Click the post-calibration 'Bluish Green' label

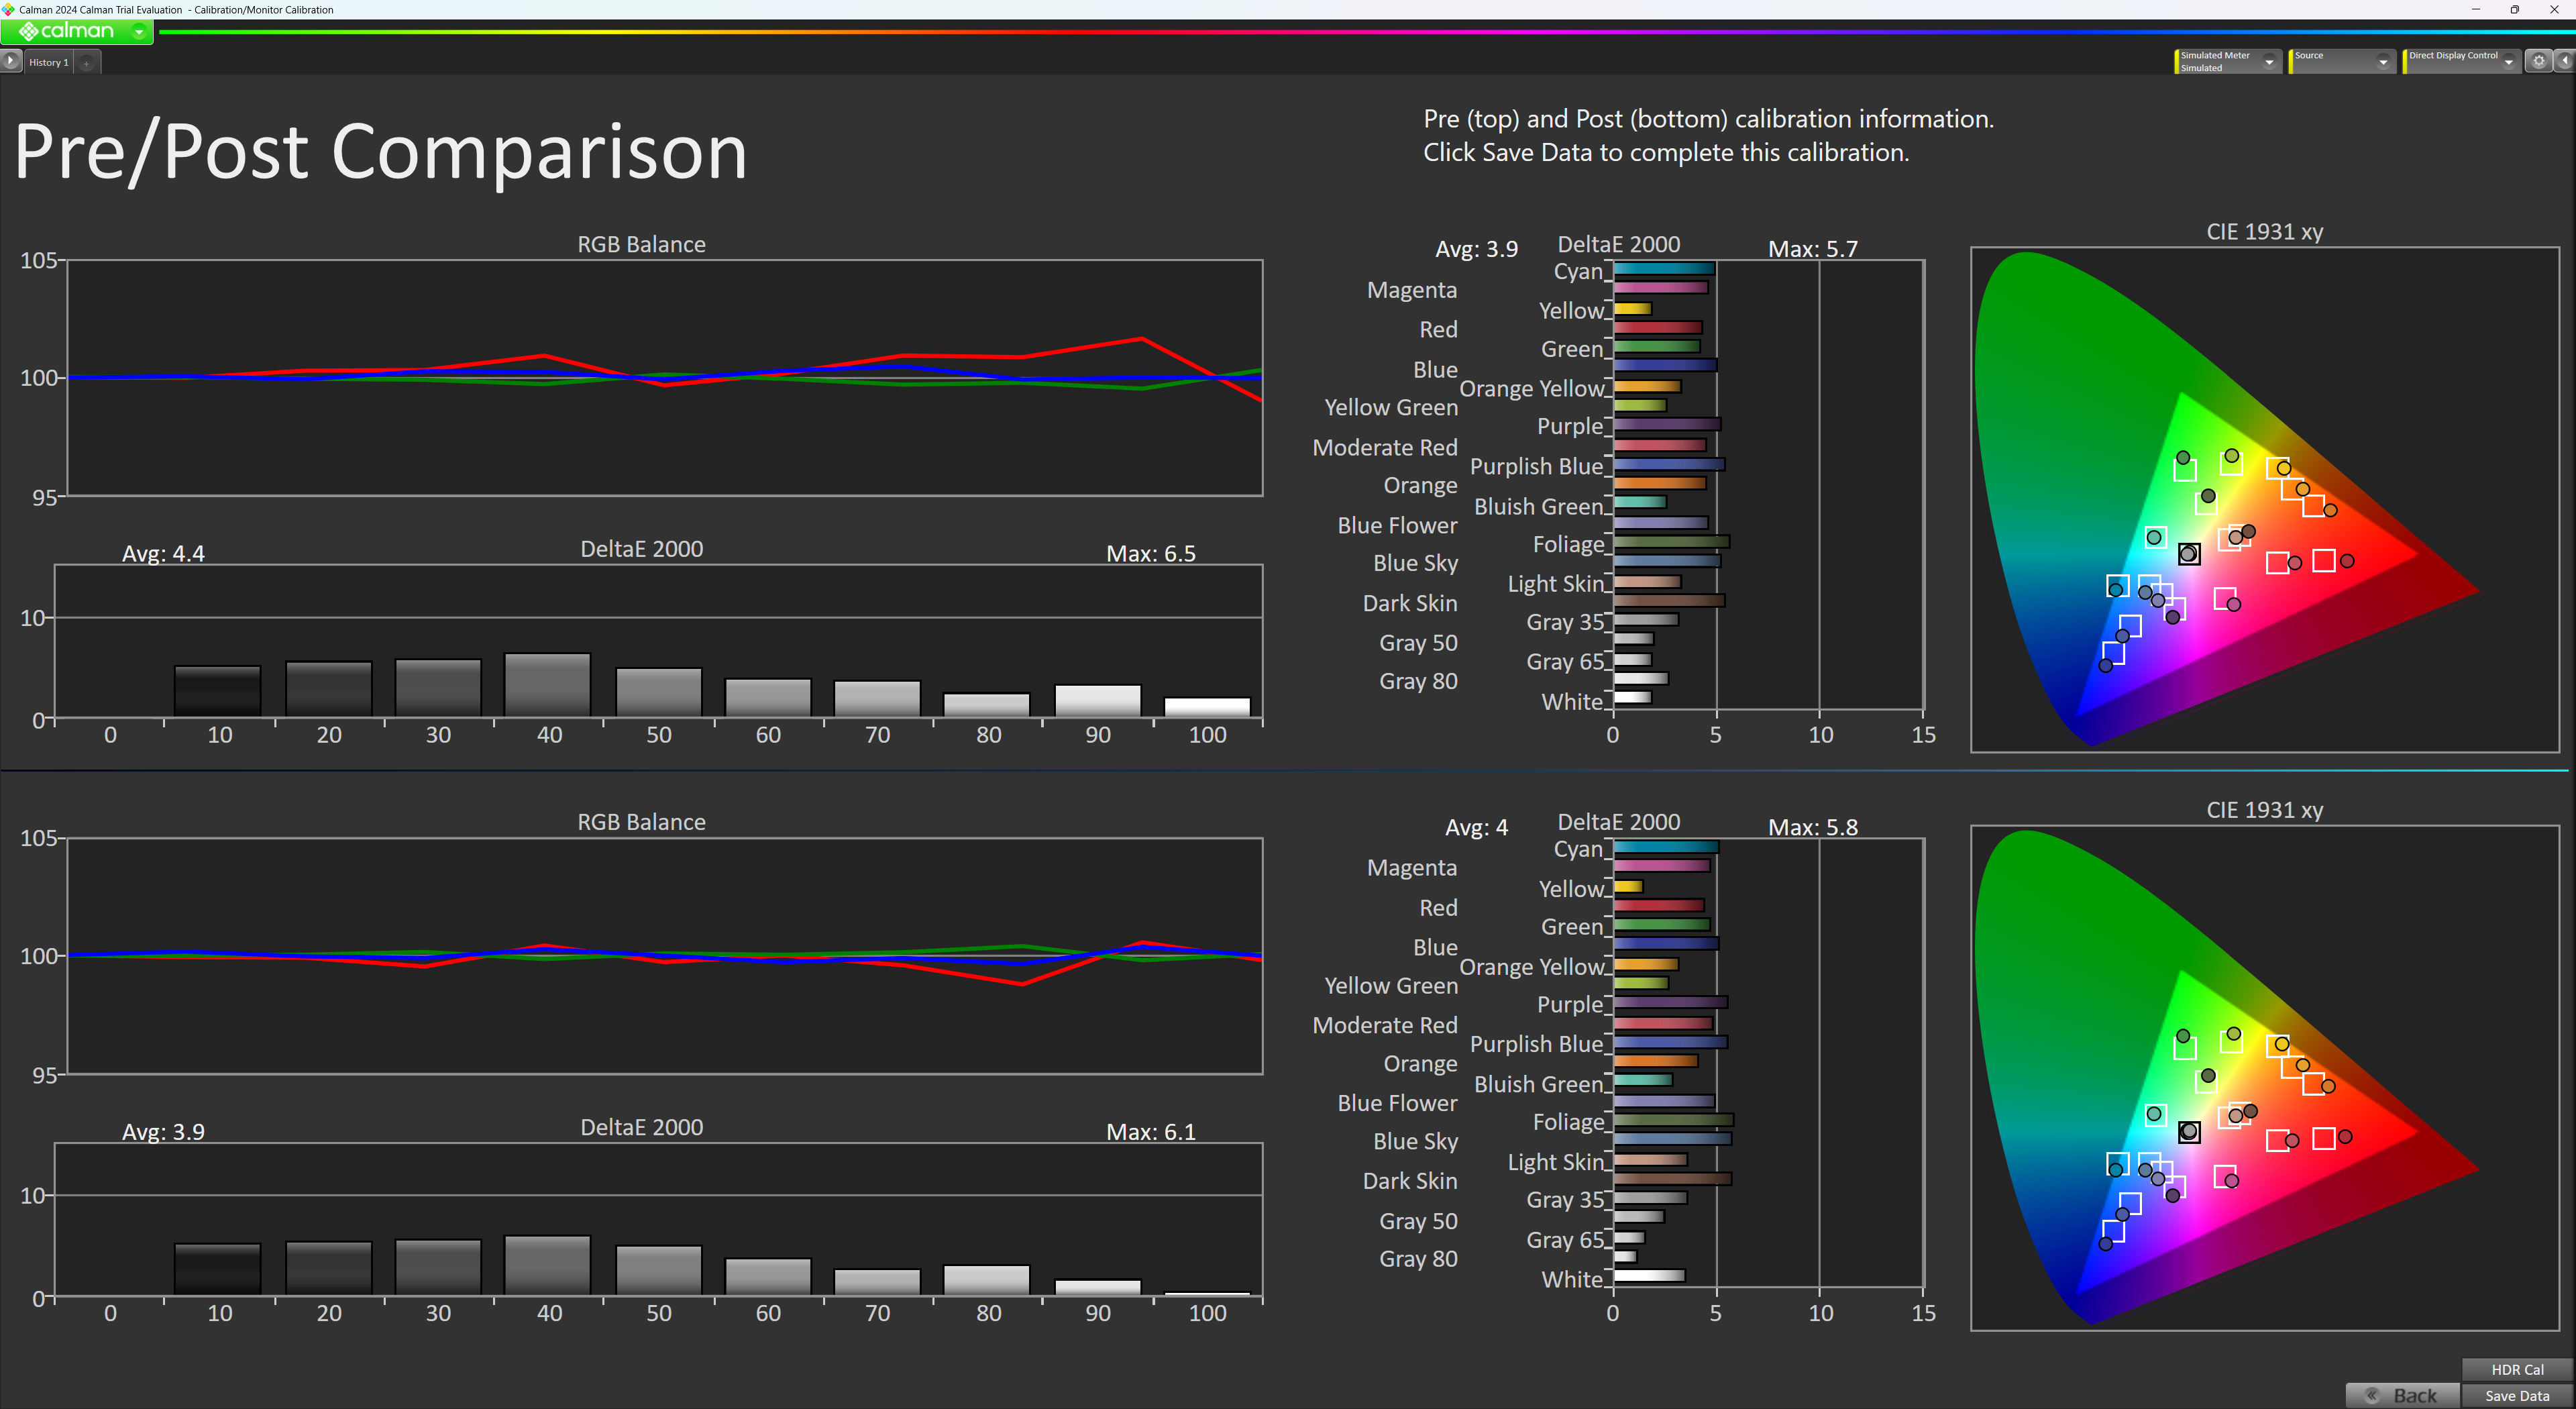pyautogui.click(x=1538, y=1084)
